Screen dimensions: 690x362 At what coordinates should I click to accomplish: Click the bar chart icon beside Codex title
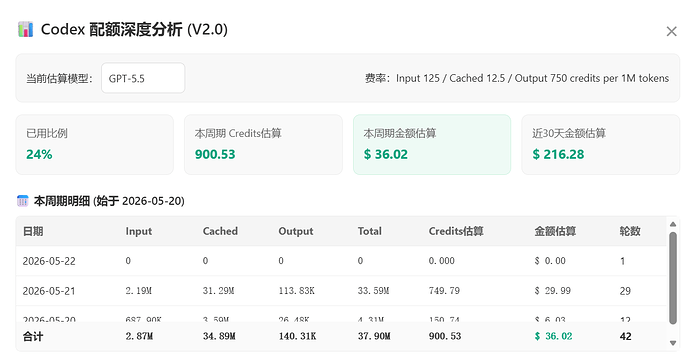26,29
